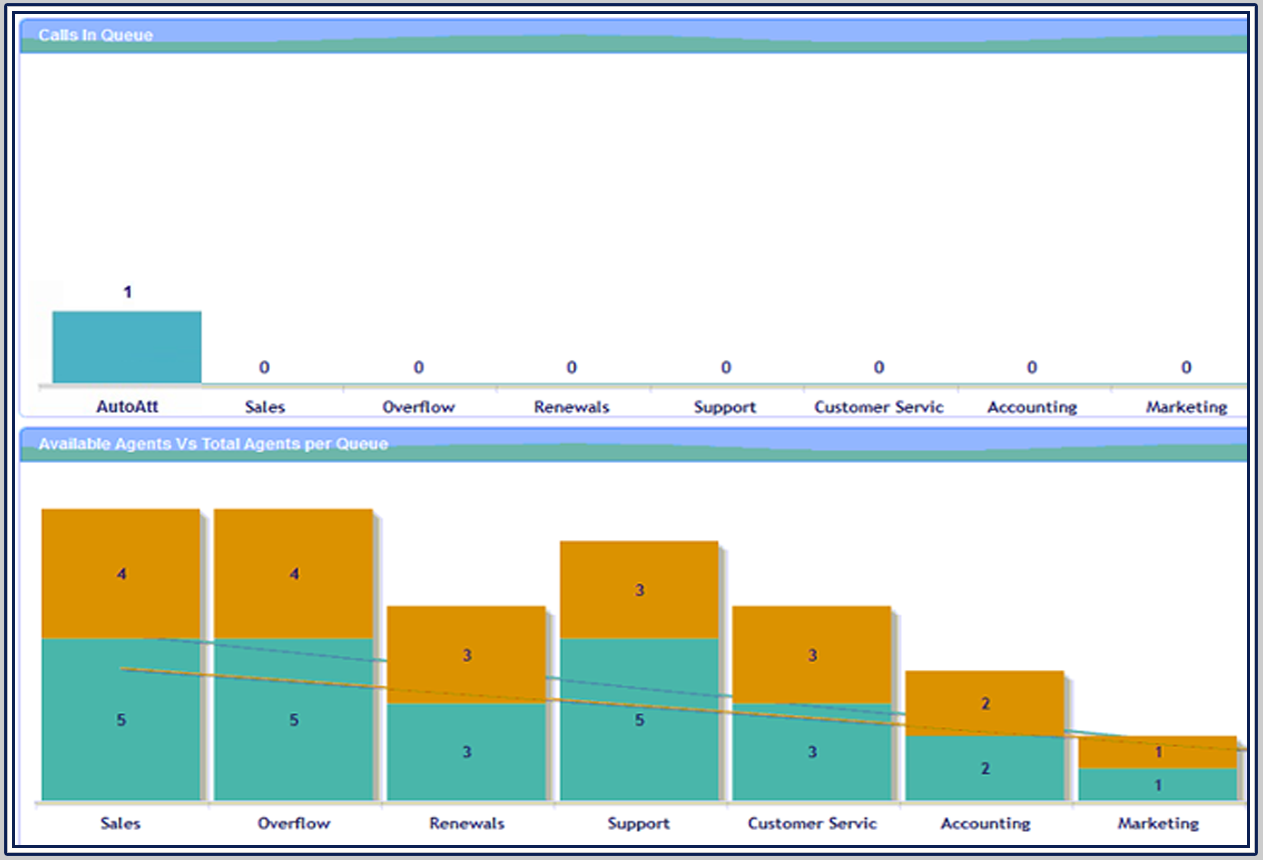Image resolution: width=1263 pixels, height=860 pixels.
Task: Click Accounting label in the agents chart
Action: tap(985, 823)
